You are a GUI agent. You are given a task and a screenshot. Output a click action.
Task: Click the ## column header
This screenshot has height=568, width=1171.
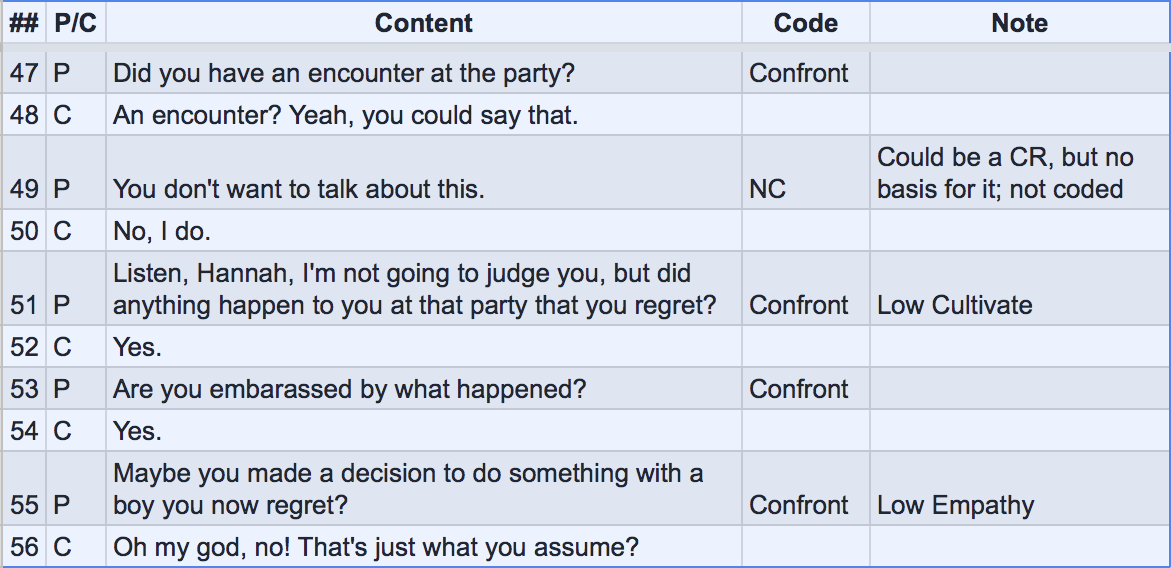click(23, 23)
